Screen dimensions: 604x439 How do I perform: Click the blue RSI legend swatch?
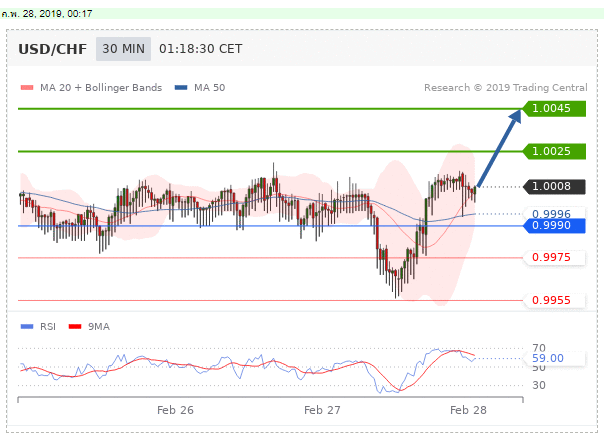click(27, 327)
